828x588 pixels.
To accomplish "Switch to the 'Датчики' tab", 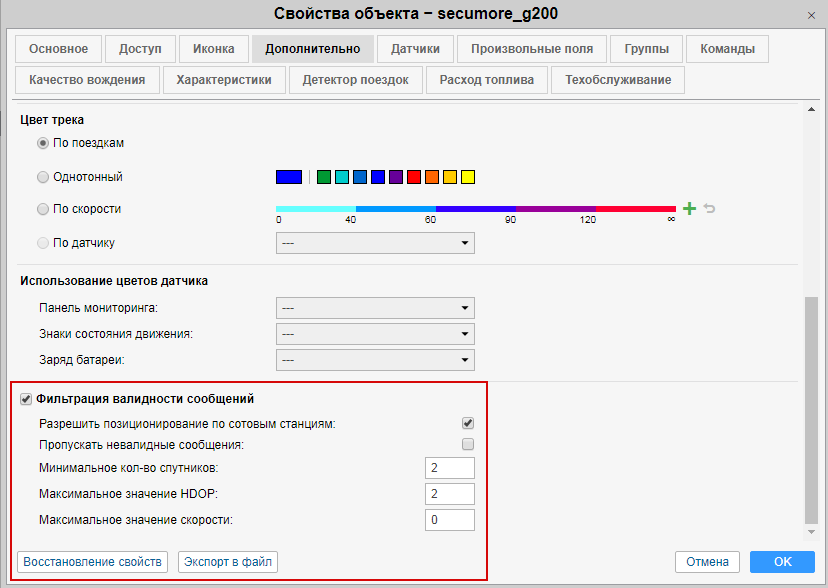I will click(x=416, y=49).
